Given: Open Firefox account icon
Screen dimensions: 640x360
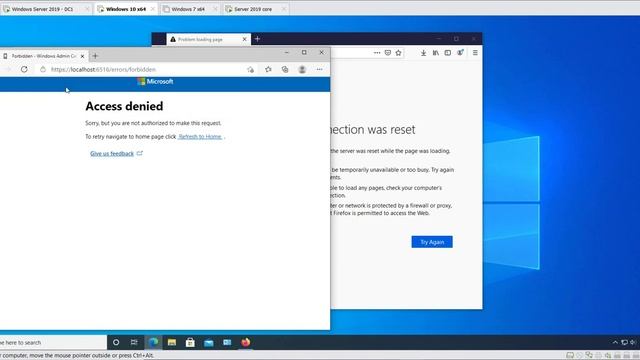Looking at the screenshot, I should pyautogui.click(x=460, y=53).
